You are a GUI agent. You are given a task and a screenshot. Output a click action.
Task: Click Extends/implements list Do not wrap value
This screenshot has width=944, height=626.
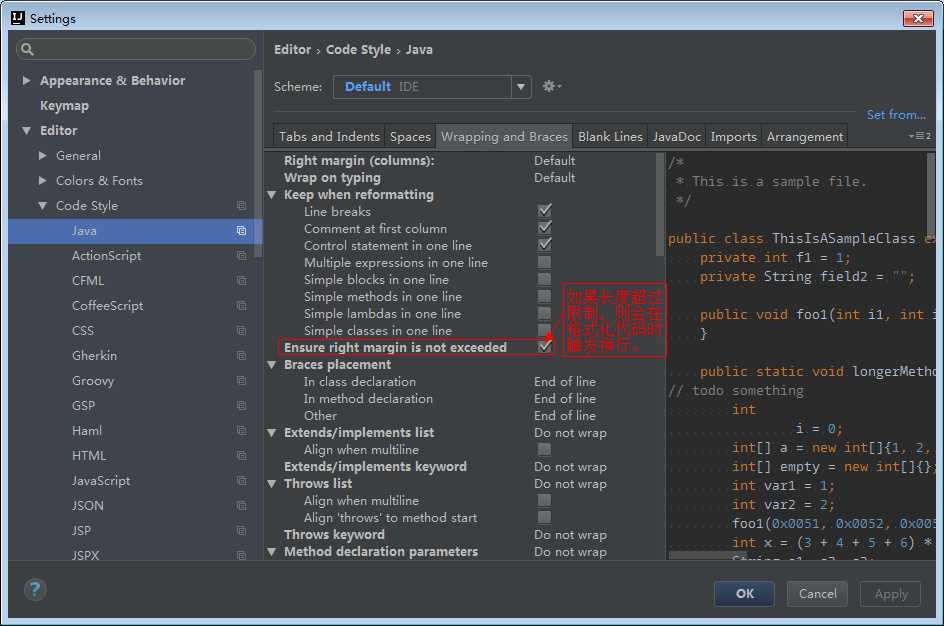point(570,433)
